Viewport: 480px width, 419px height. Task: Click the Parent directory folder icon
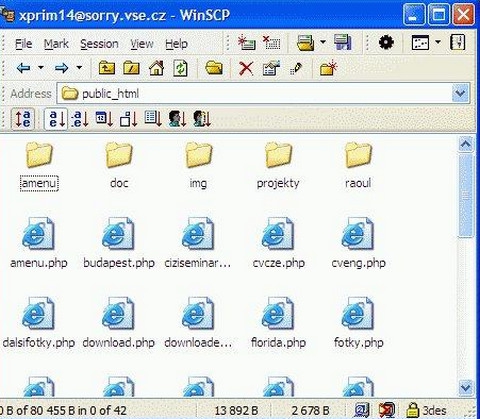coord(107,68)
